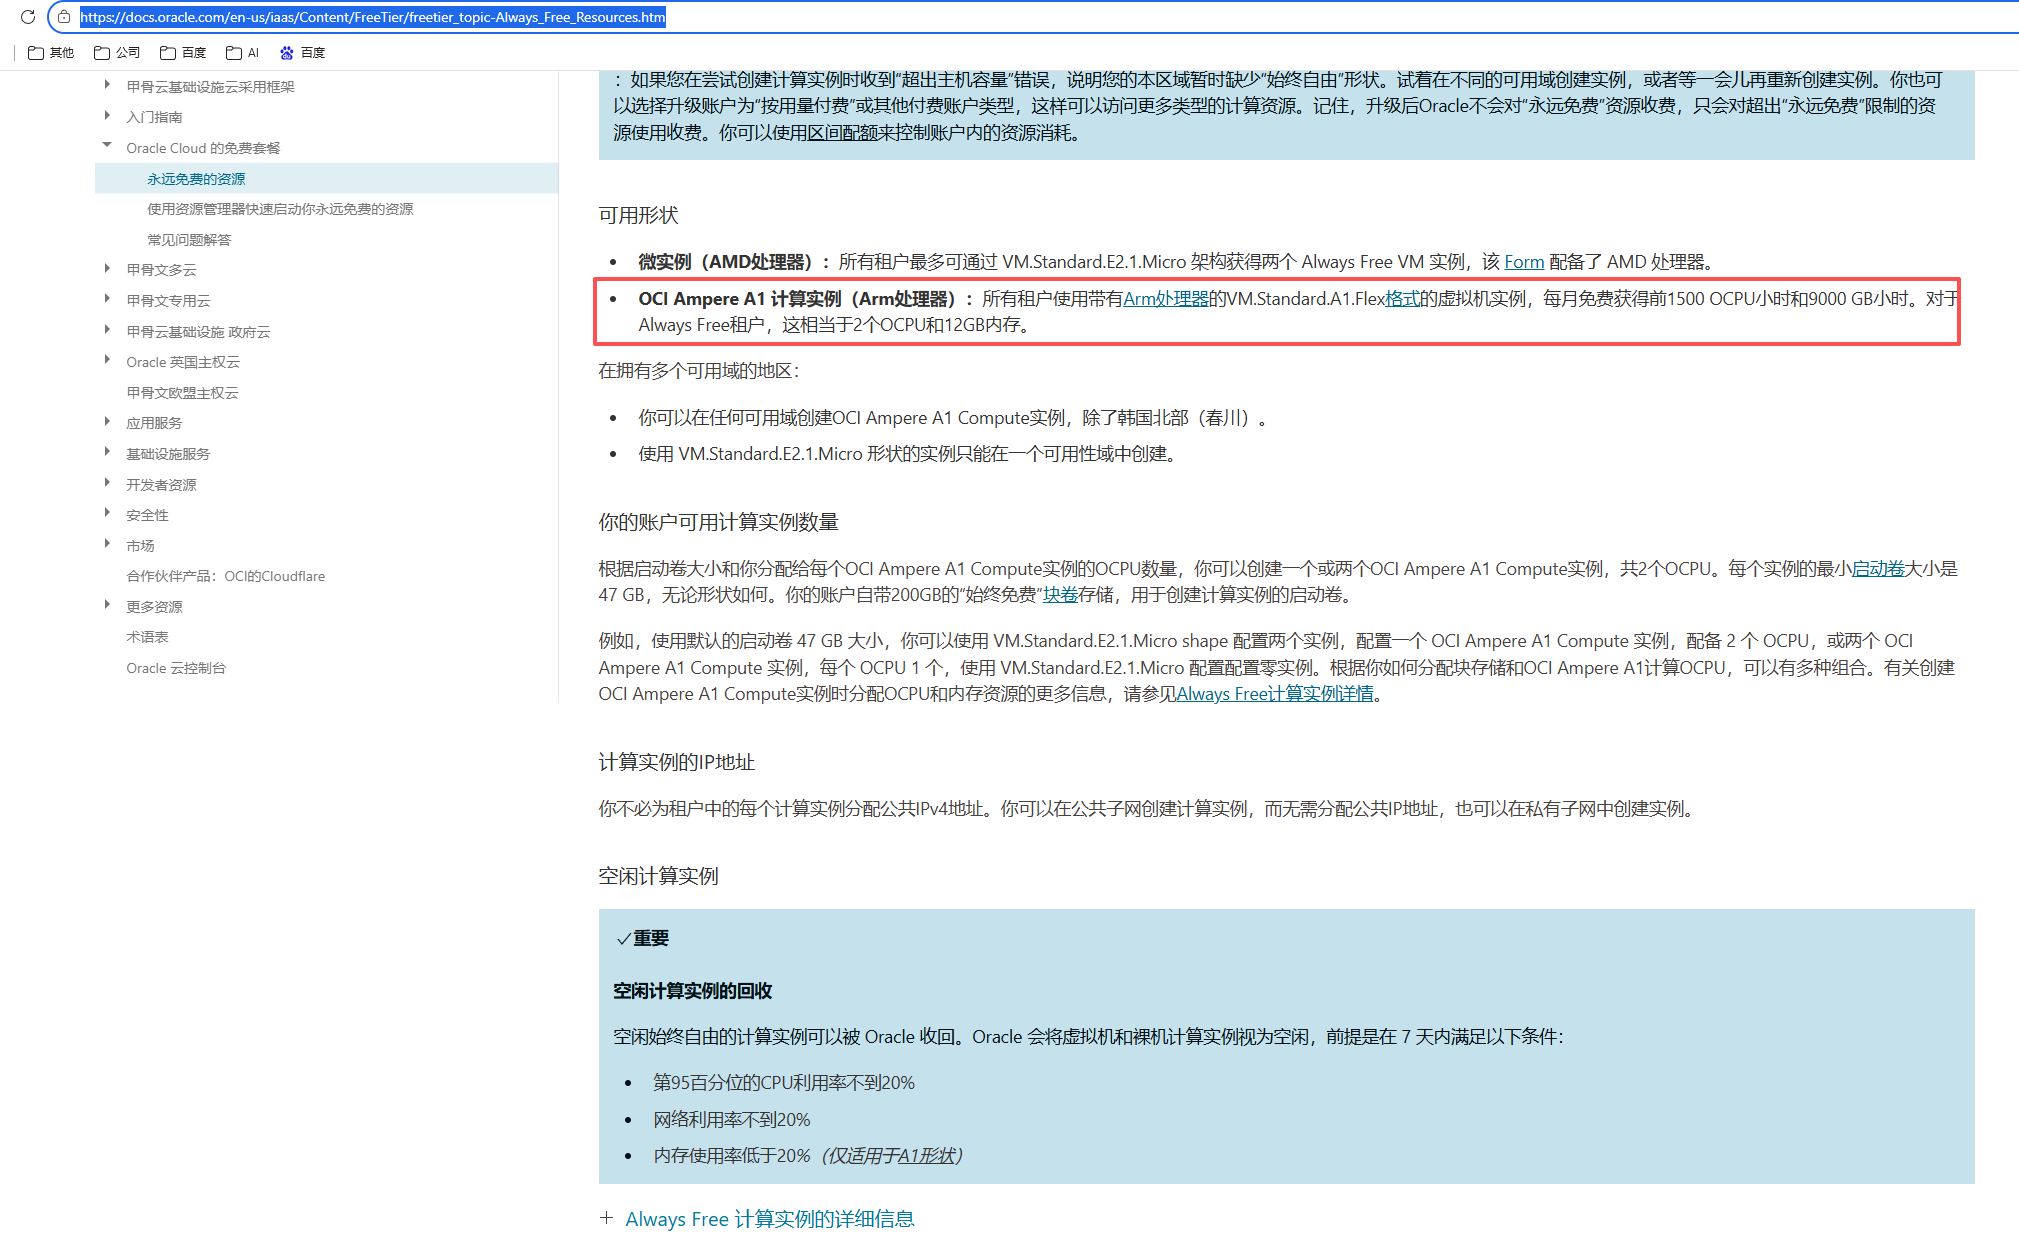Follow the Form link in 微实例 bullet
Screen dimensions: 2019x1240
[1524, 262]
